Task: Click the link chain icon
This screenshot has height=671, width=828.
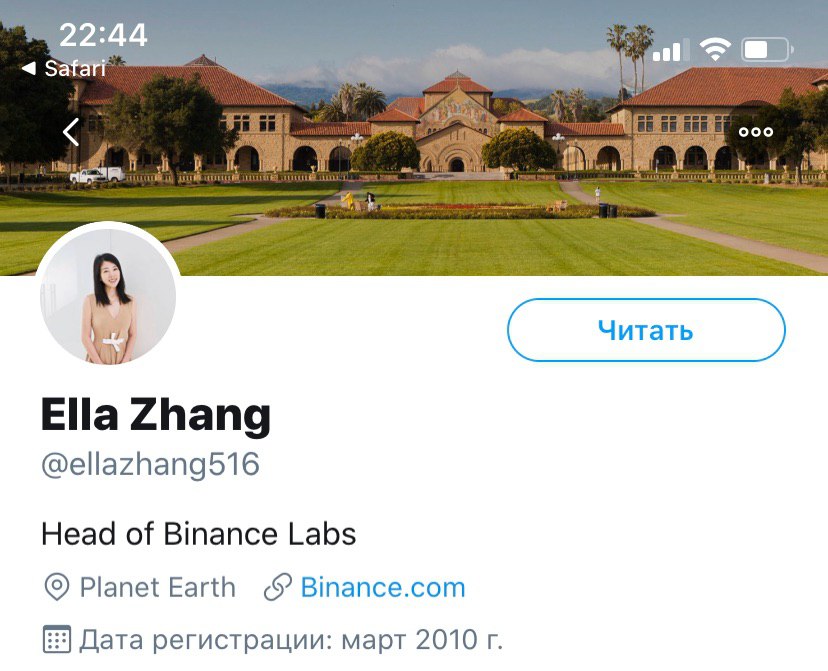Action: [x=278, y=587]
